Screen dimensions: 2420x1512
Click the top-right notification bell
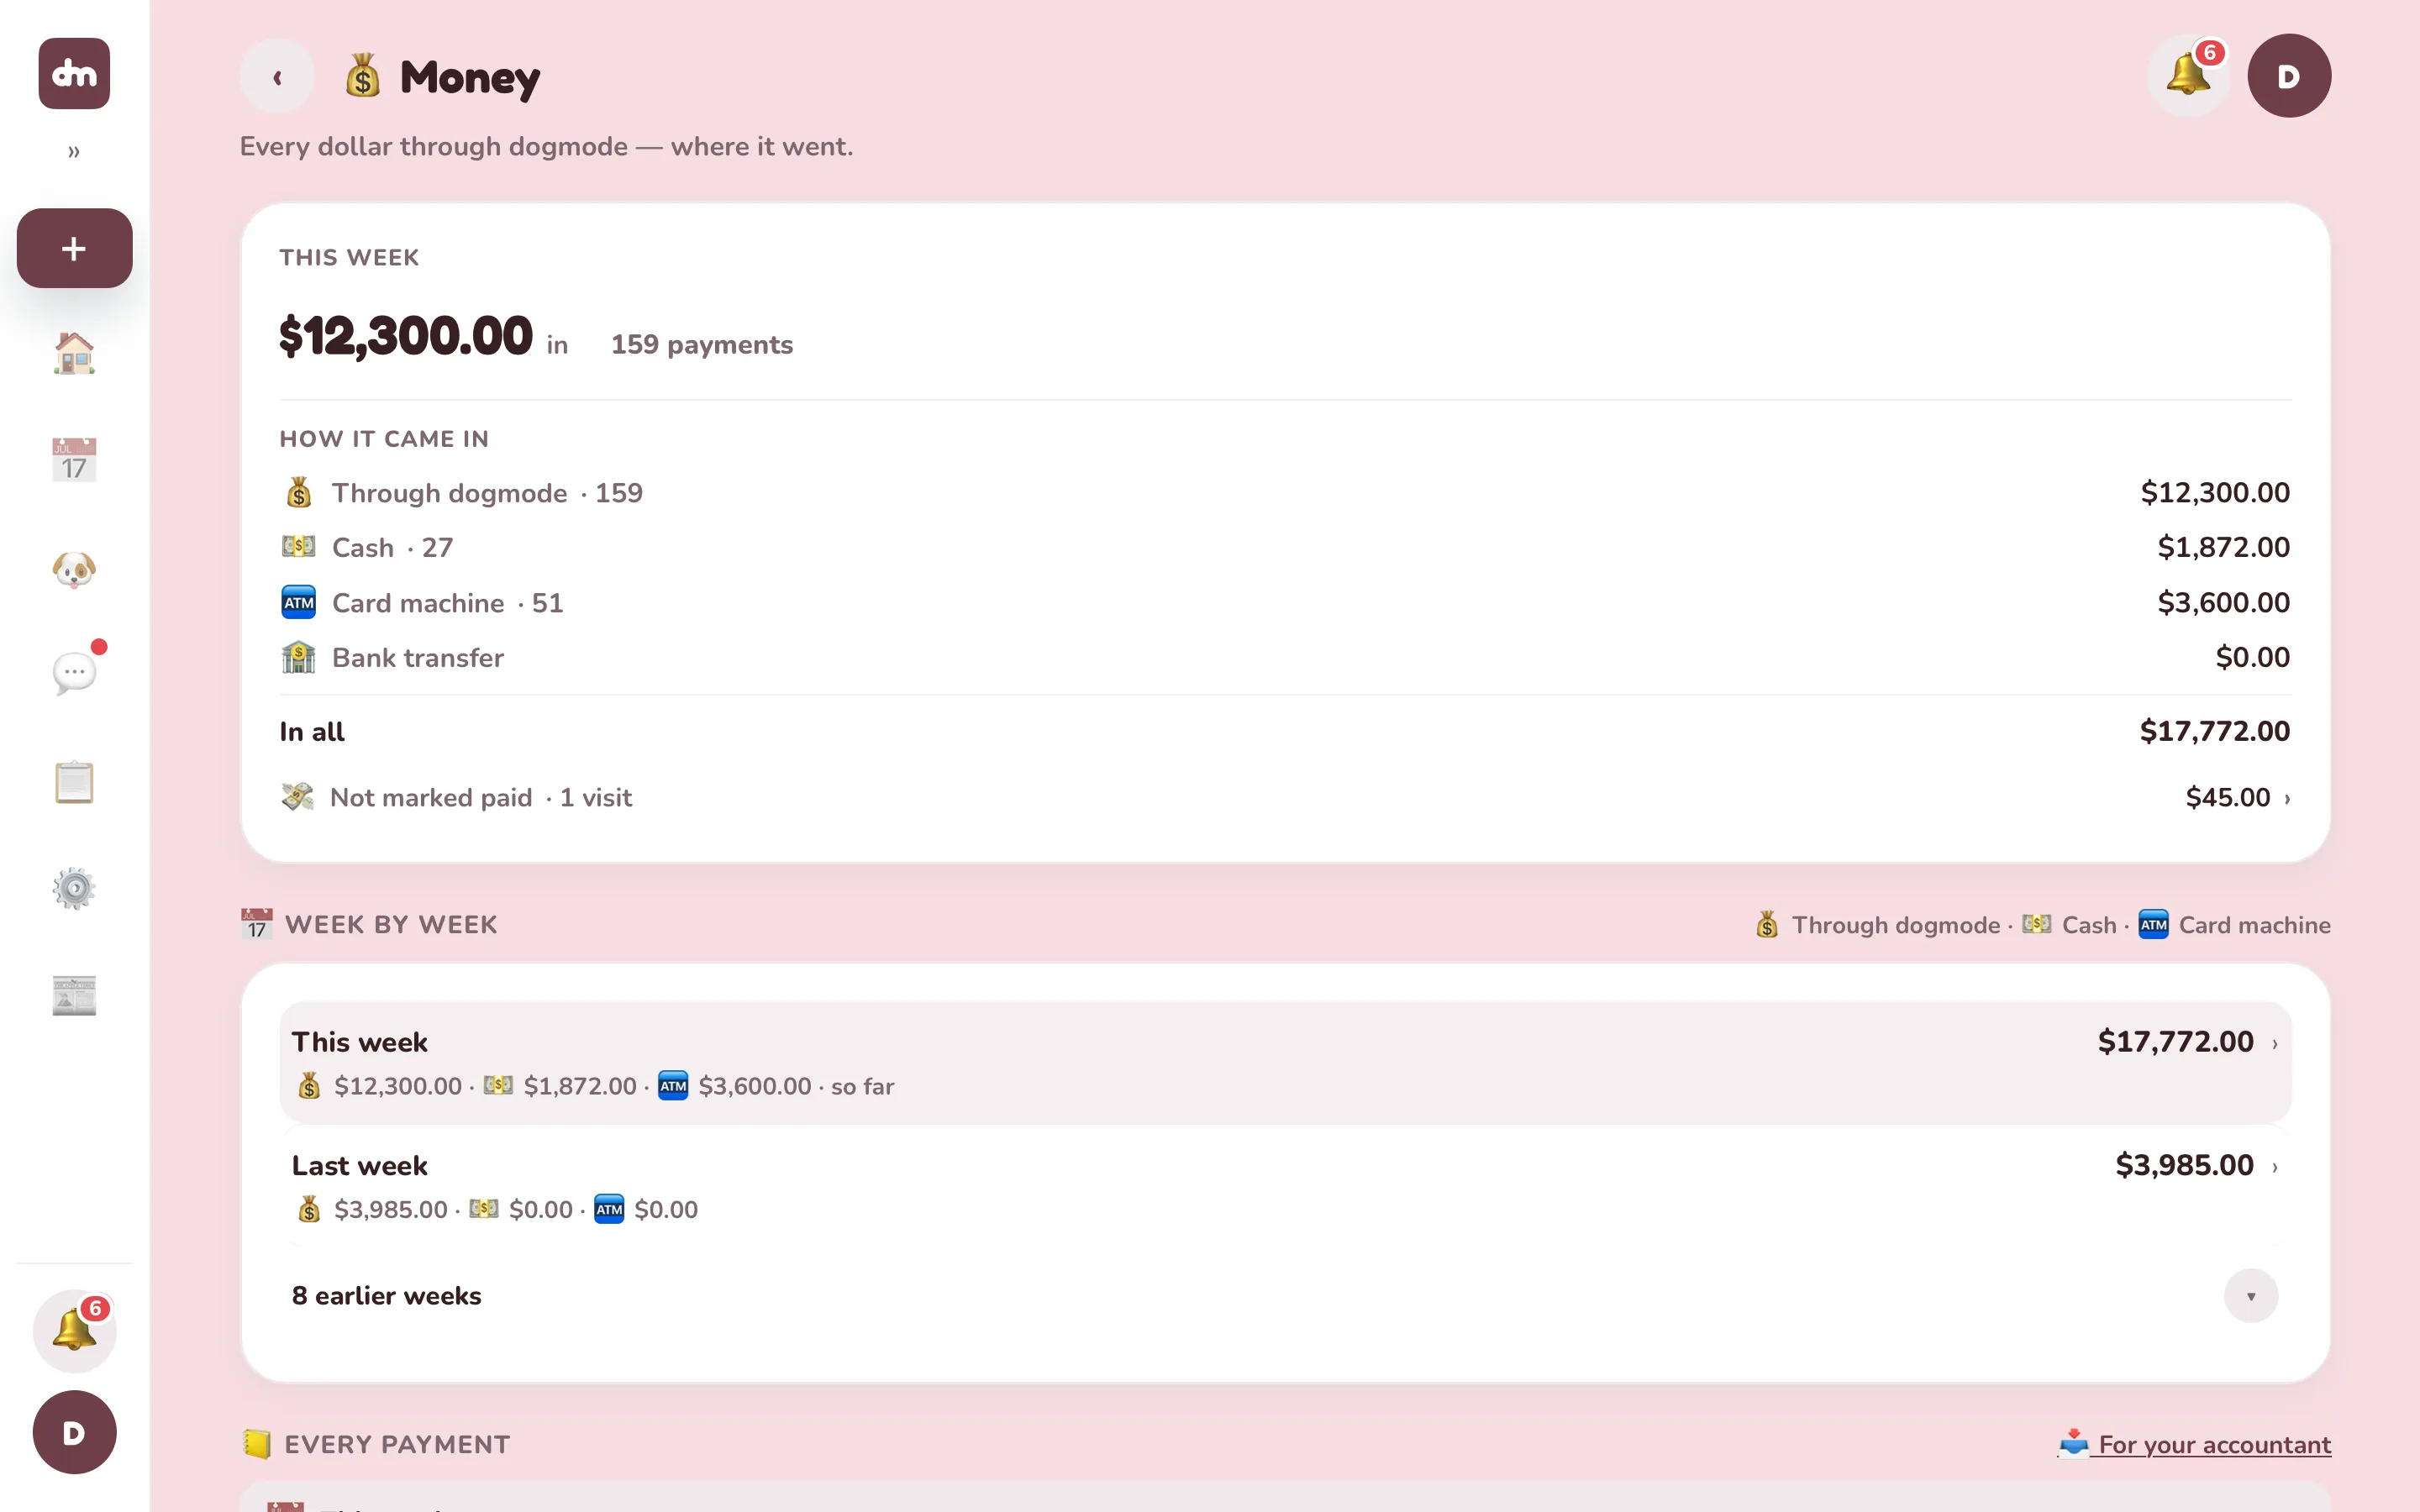click(x=2188, y=75)
